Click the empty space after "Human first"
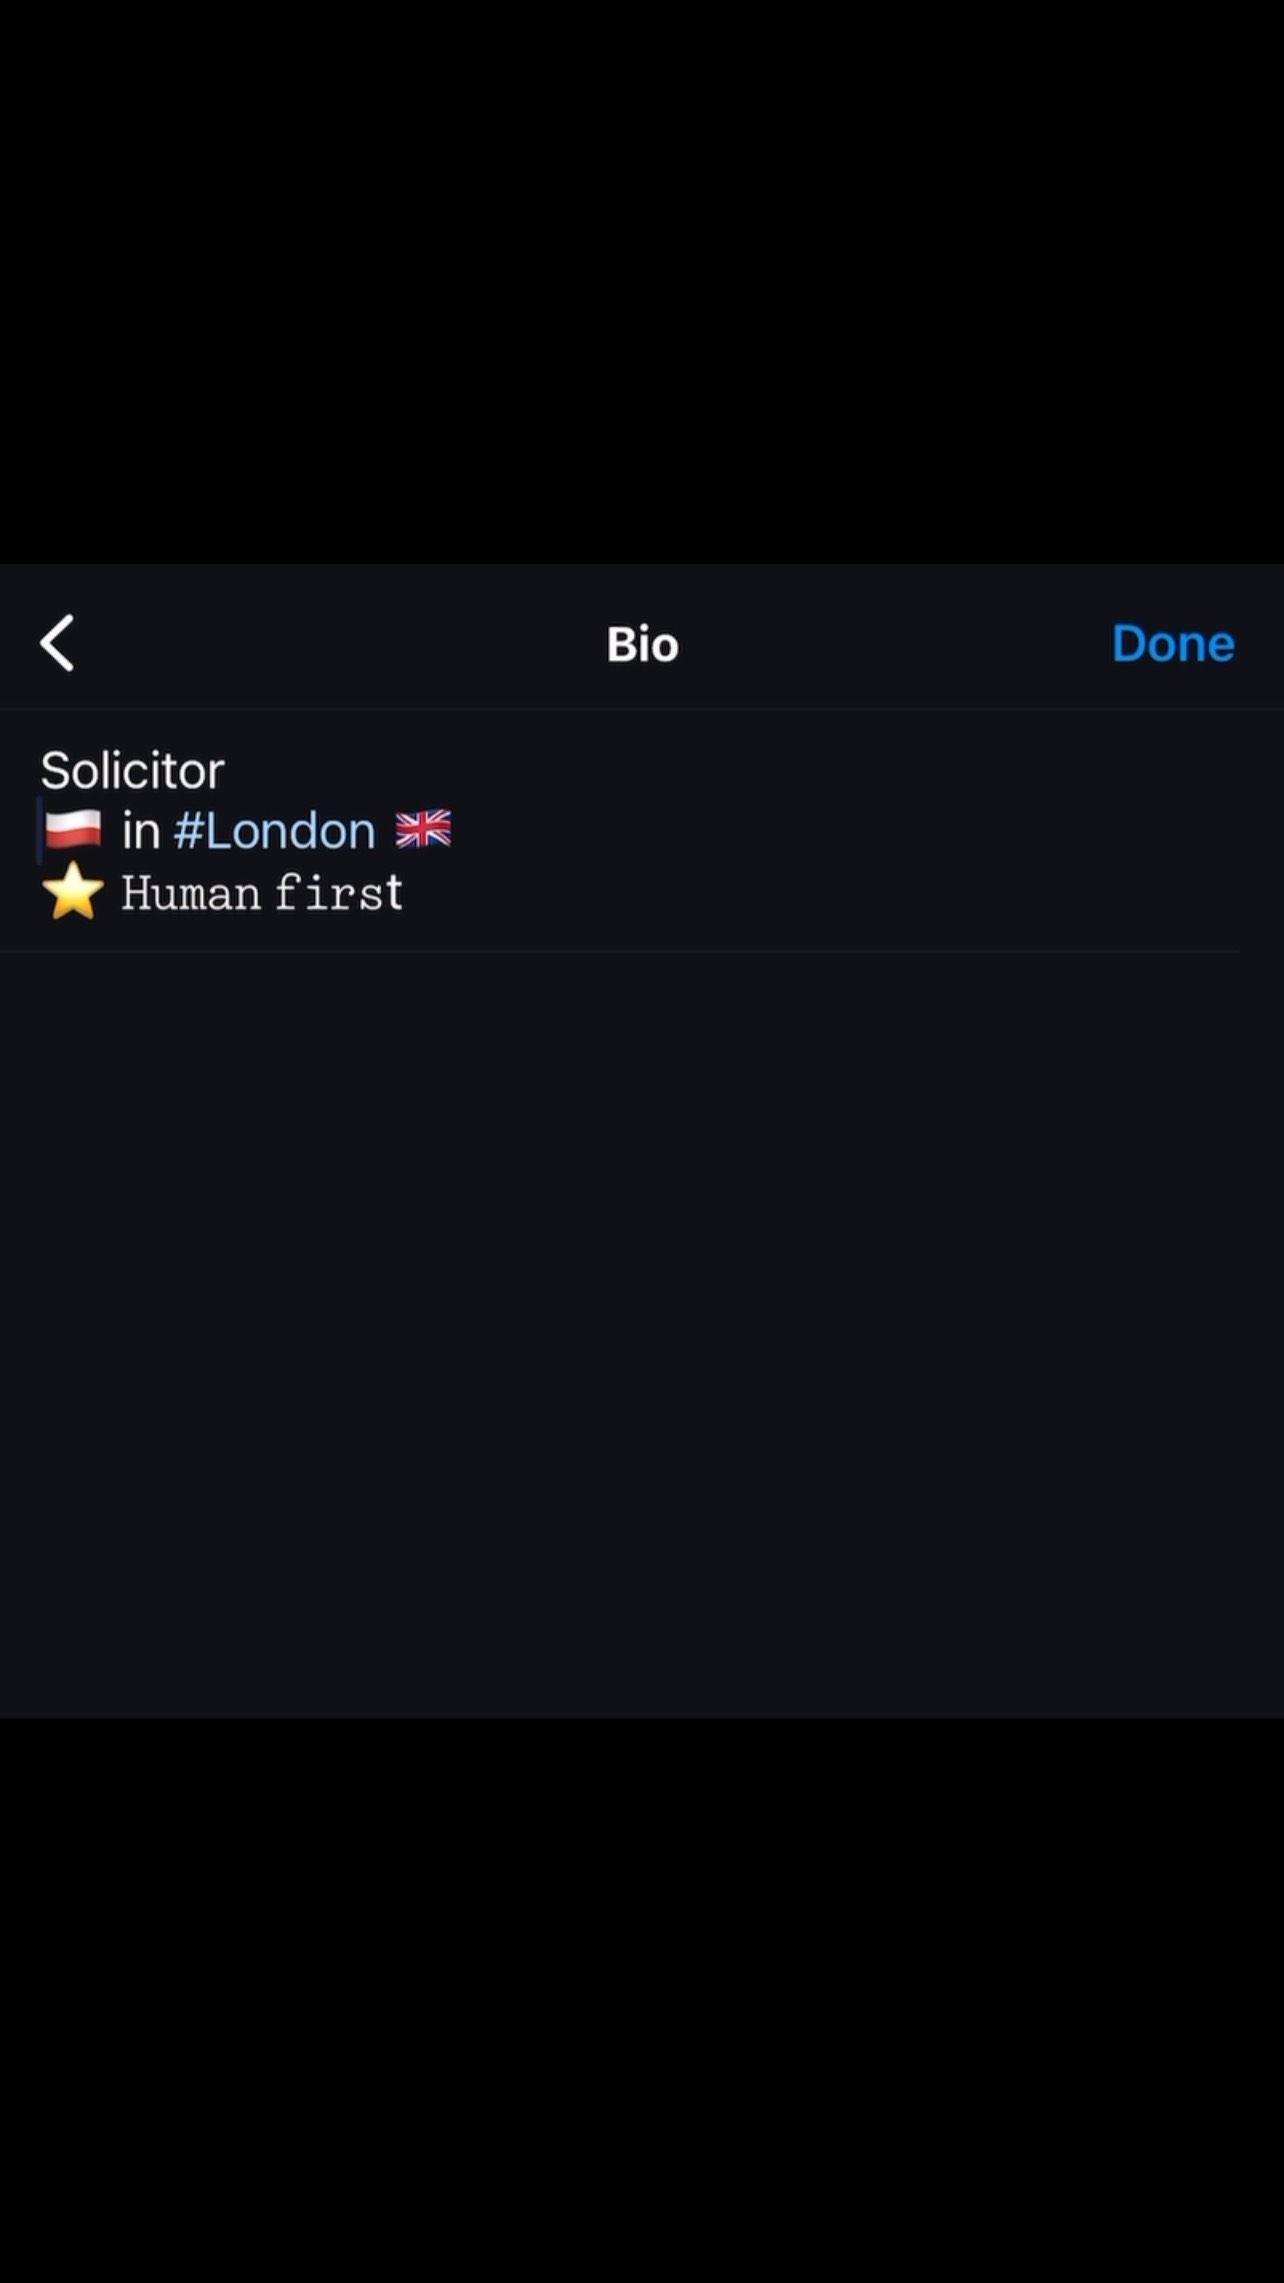 [800, 893]
